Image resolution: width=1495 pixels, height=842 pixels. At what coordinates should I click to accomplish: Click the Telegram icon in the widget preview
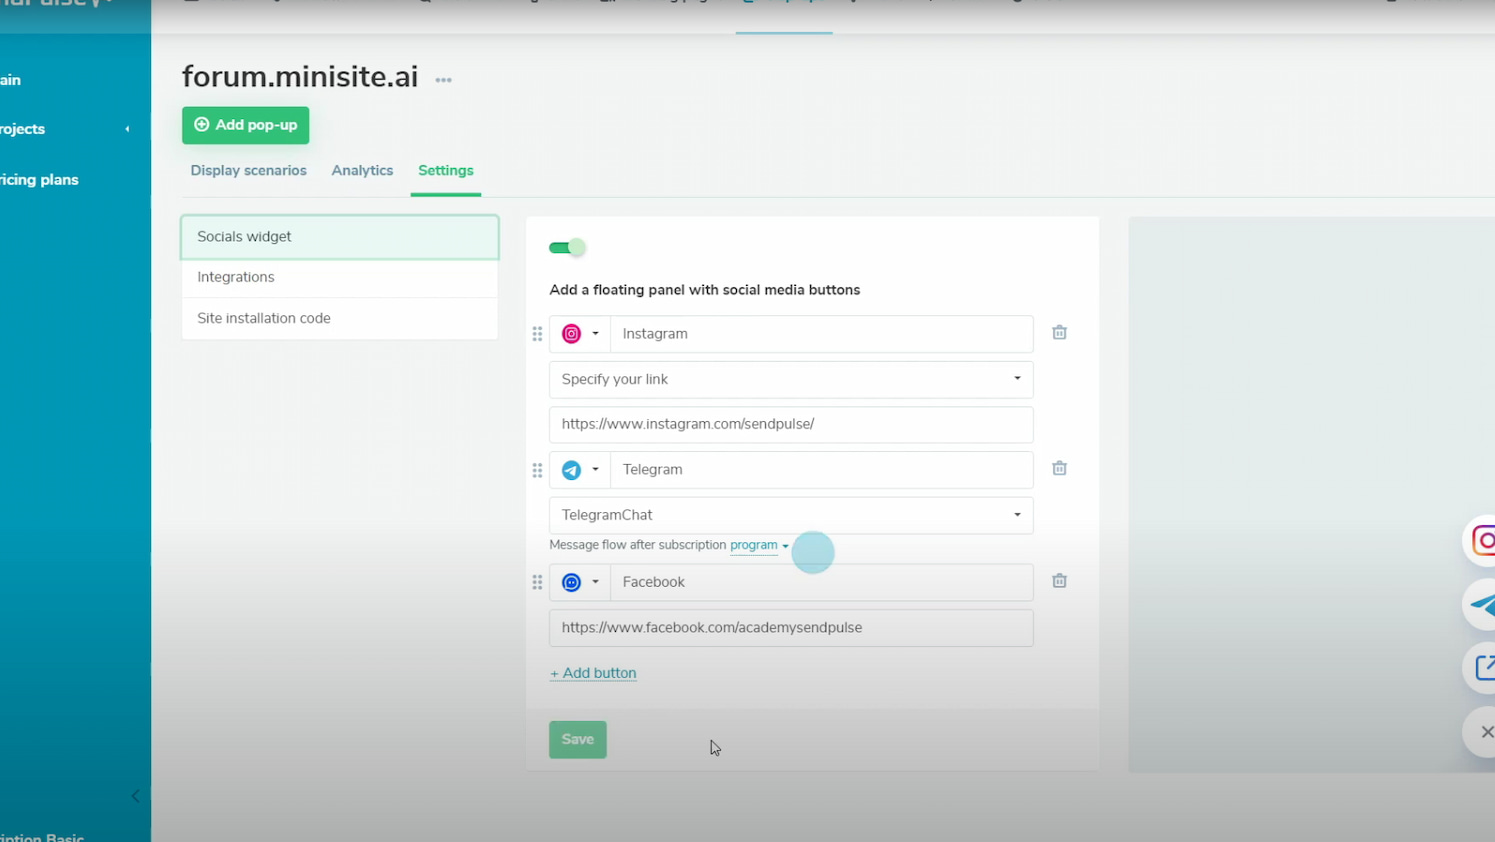[1483, 604]
